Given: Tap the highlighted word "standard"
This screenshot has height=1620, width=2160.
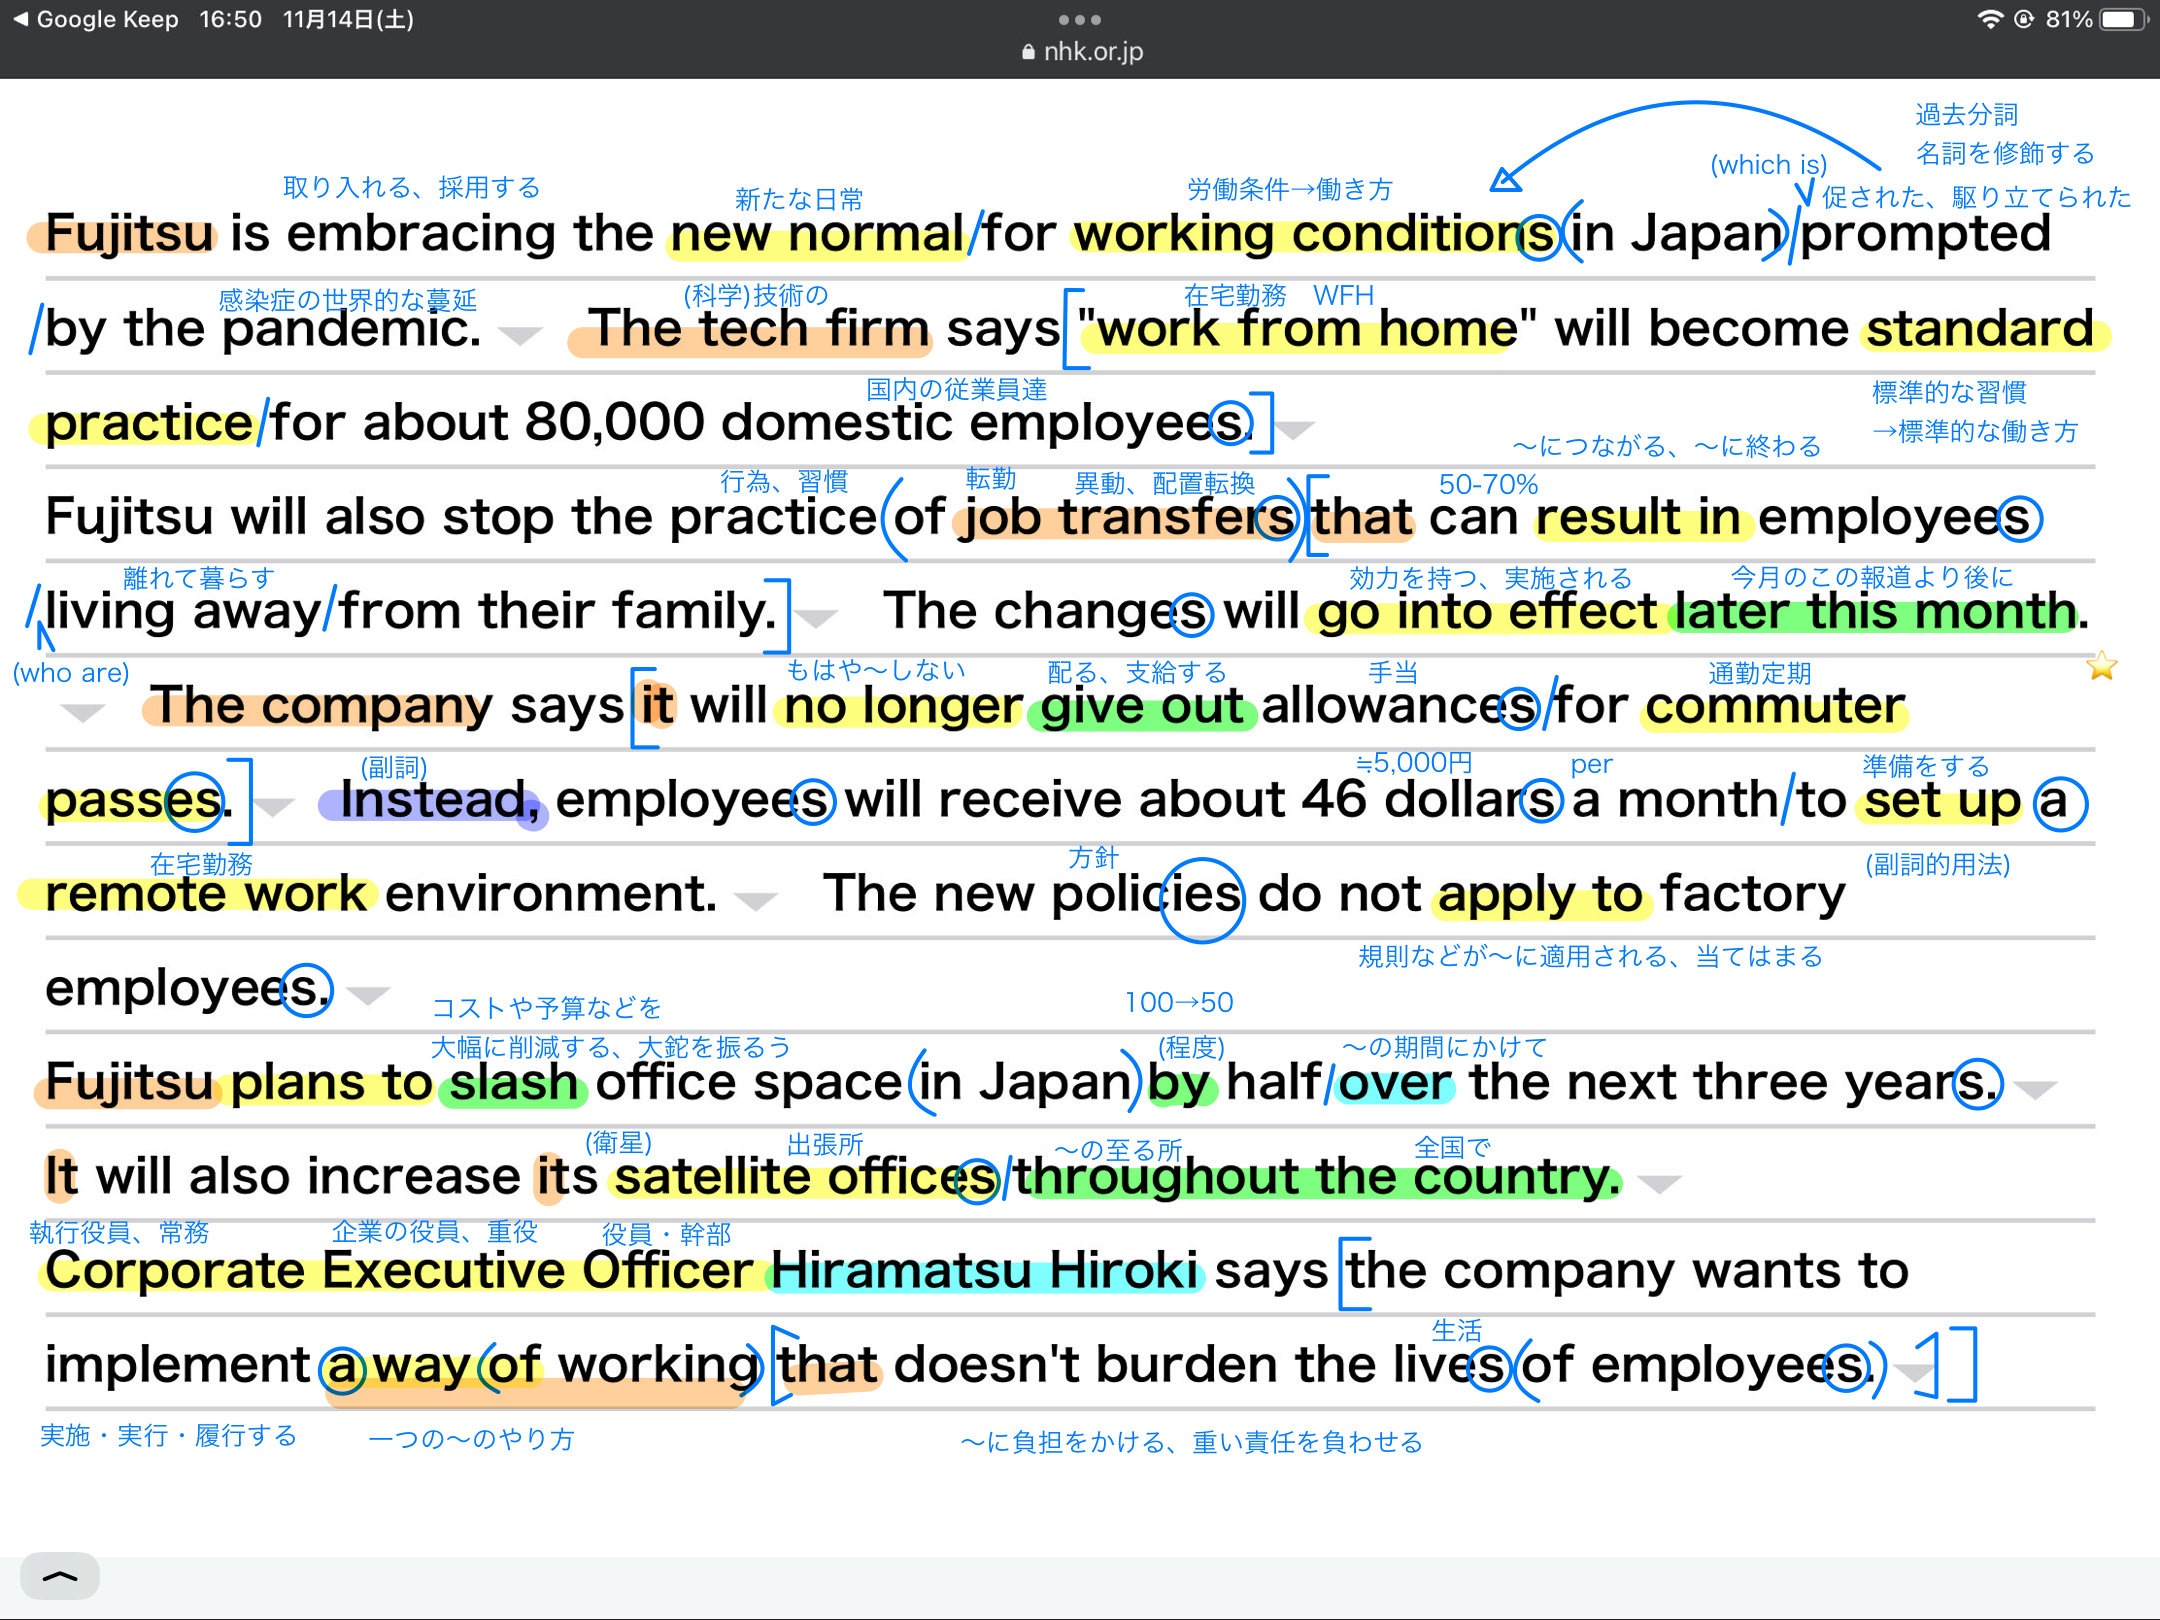Looking at the screenshot, I should (1980, 329).
